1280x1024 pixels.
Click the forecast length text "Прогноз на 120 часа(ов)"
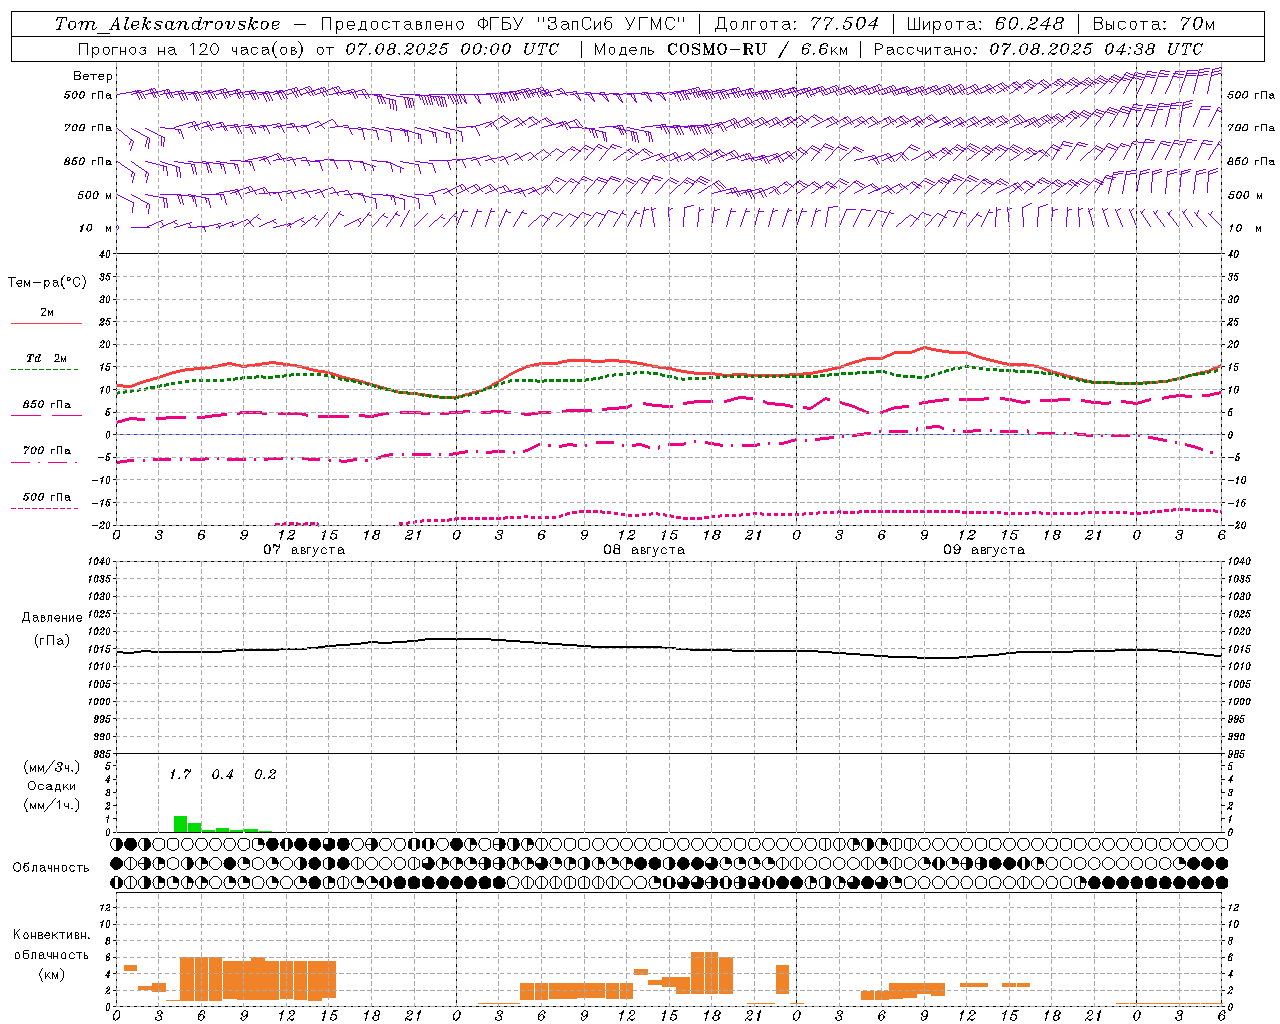click(192, 49)
